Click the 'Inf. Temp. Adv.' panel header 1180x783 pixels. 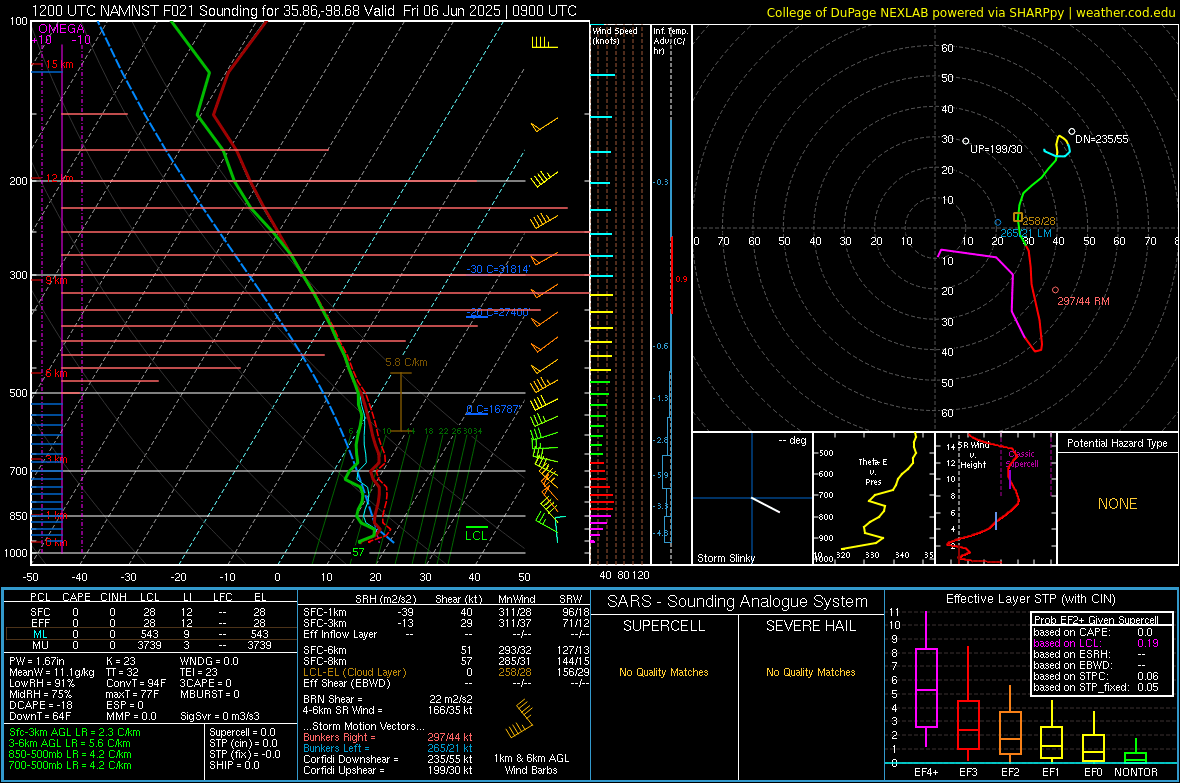(x=671, y=41)
